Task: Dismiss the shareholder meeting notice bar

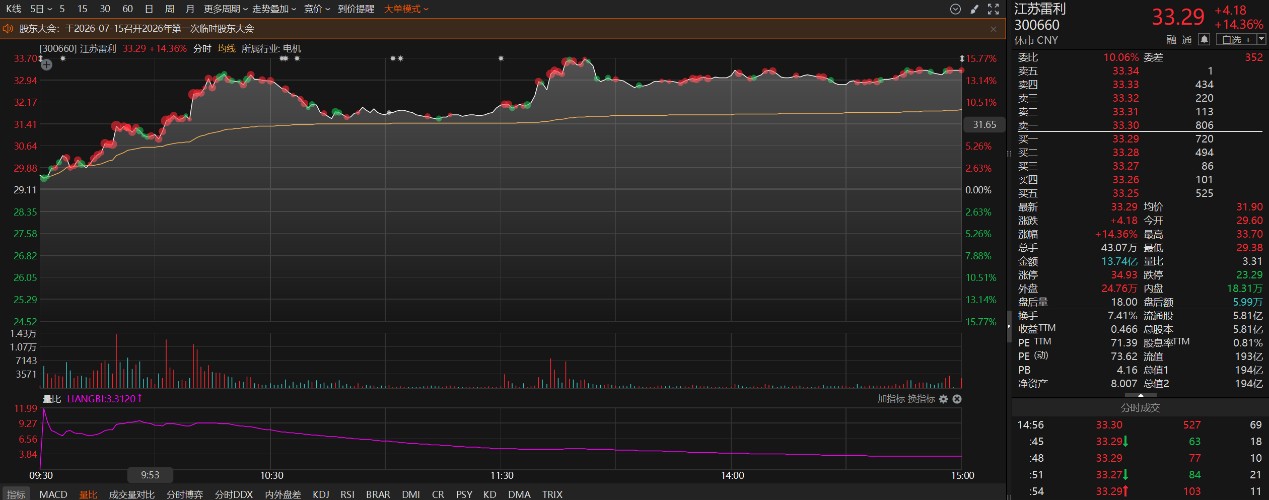Action: [x=994, y=28]
